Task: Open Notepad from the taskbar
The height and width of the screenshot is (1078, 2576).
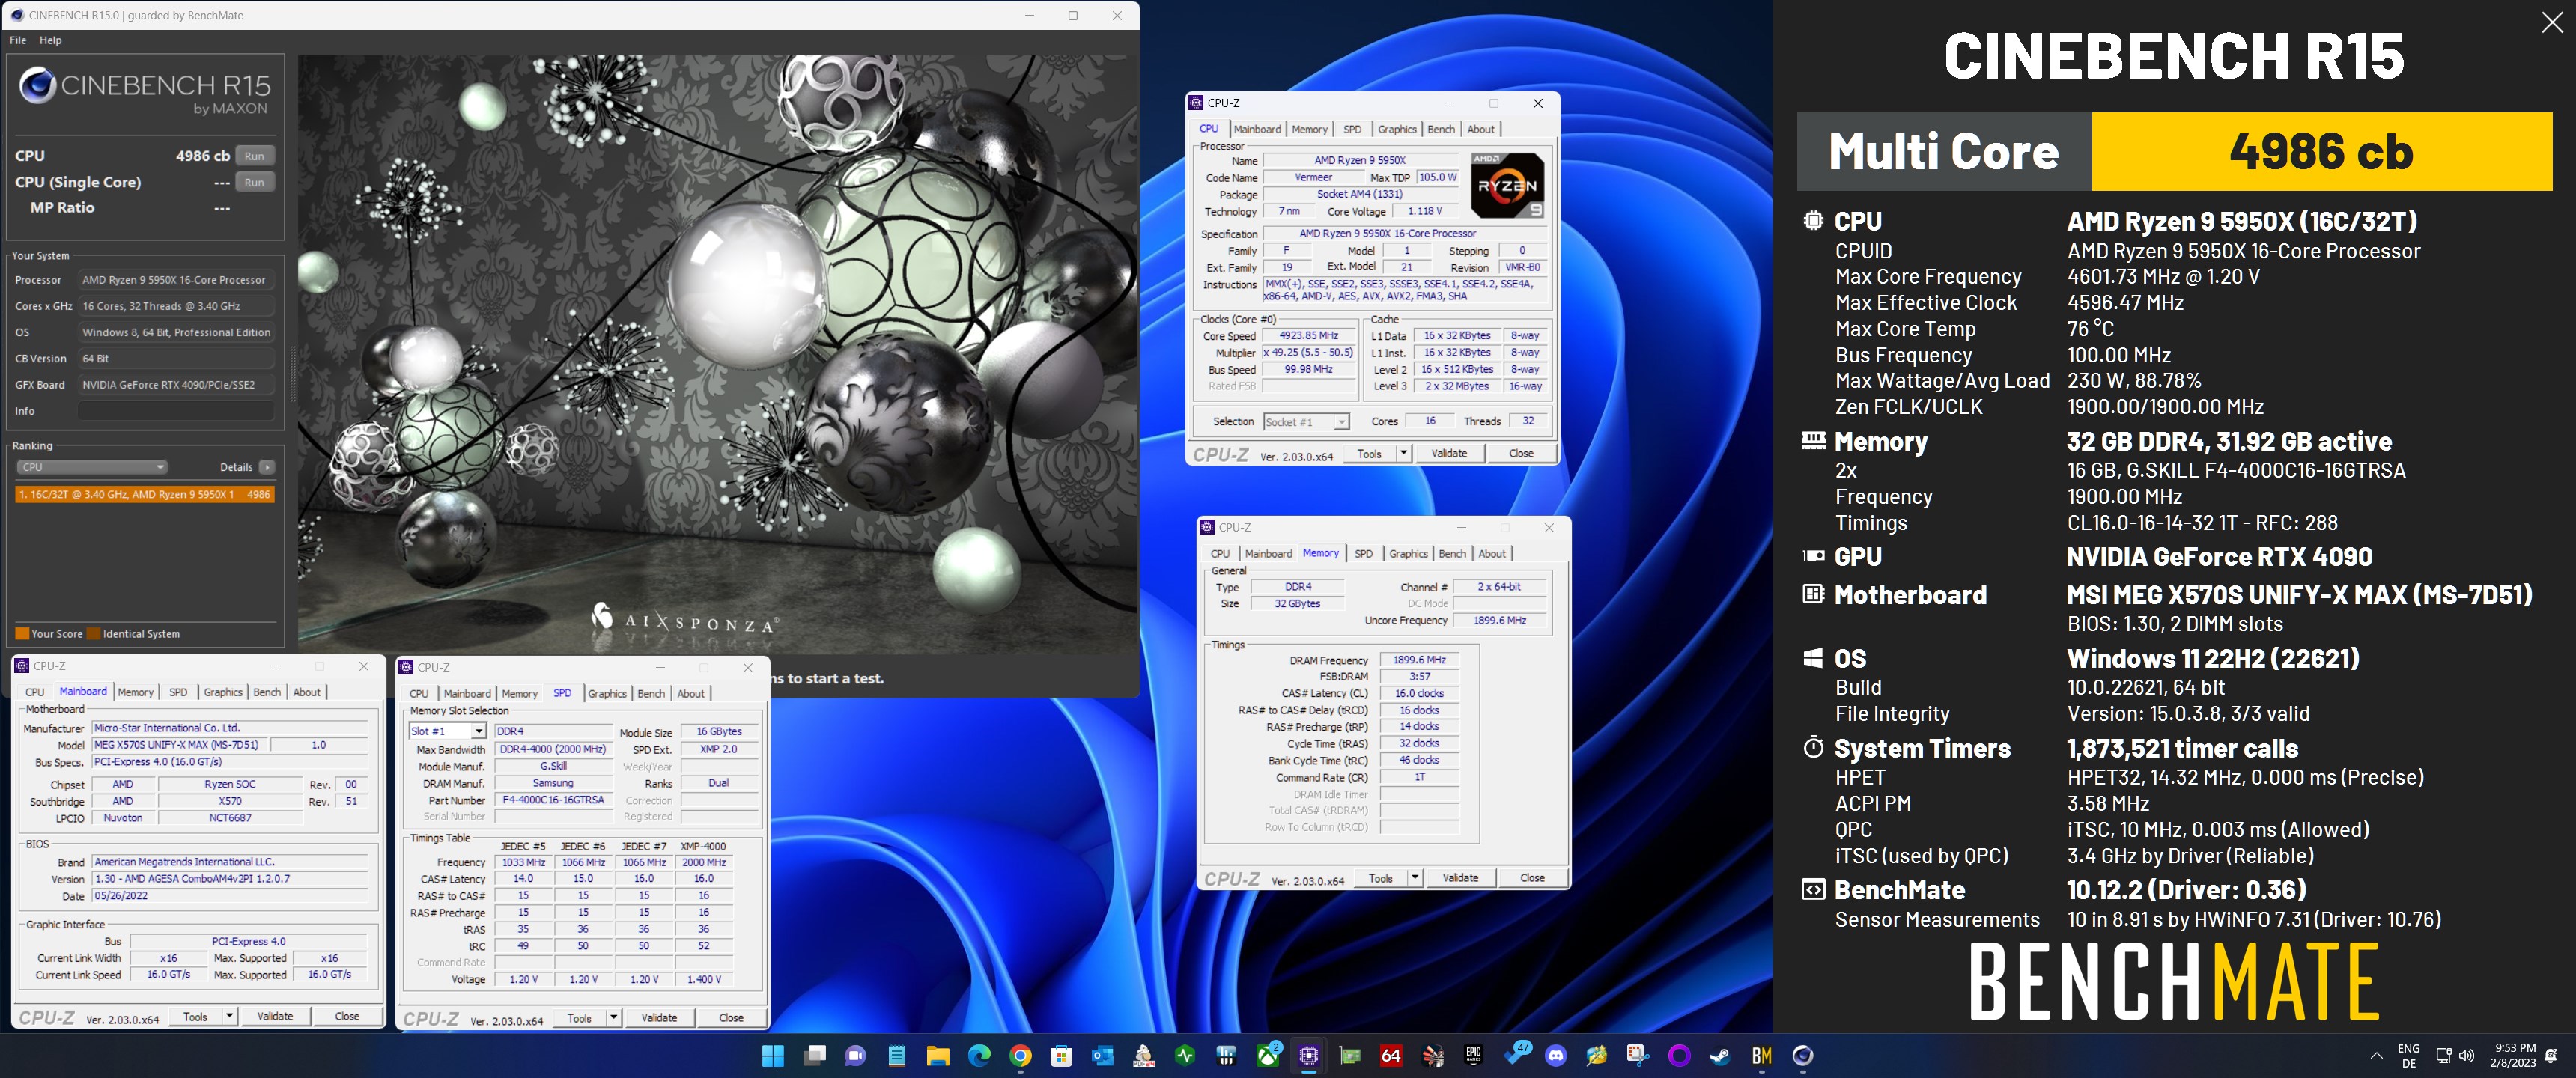Action: 897,1055
